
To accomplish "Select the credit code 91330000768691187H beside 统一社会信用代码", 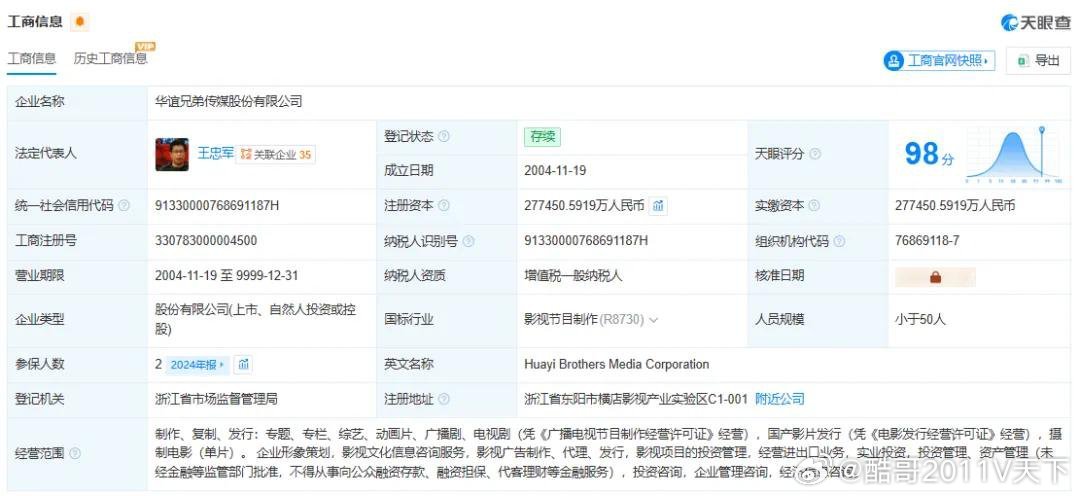I will tap(217, 205).
